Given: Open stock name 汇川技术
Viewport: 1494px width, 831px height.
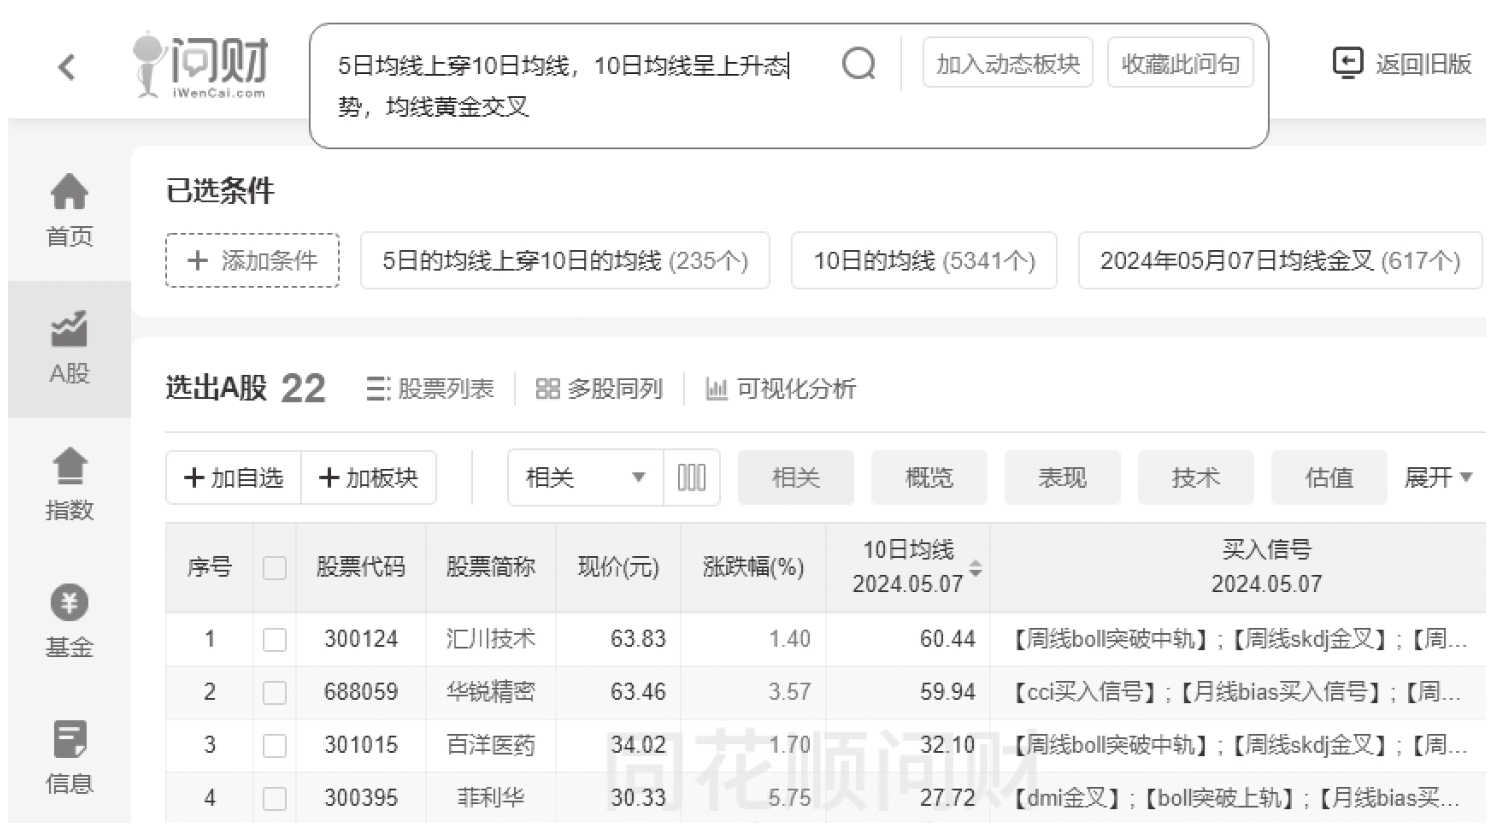Looking at the screenshot, I should click(x=491, y=639).
